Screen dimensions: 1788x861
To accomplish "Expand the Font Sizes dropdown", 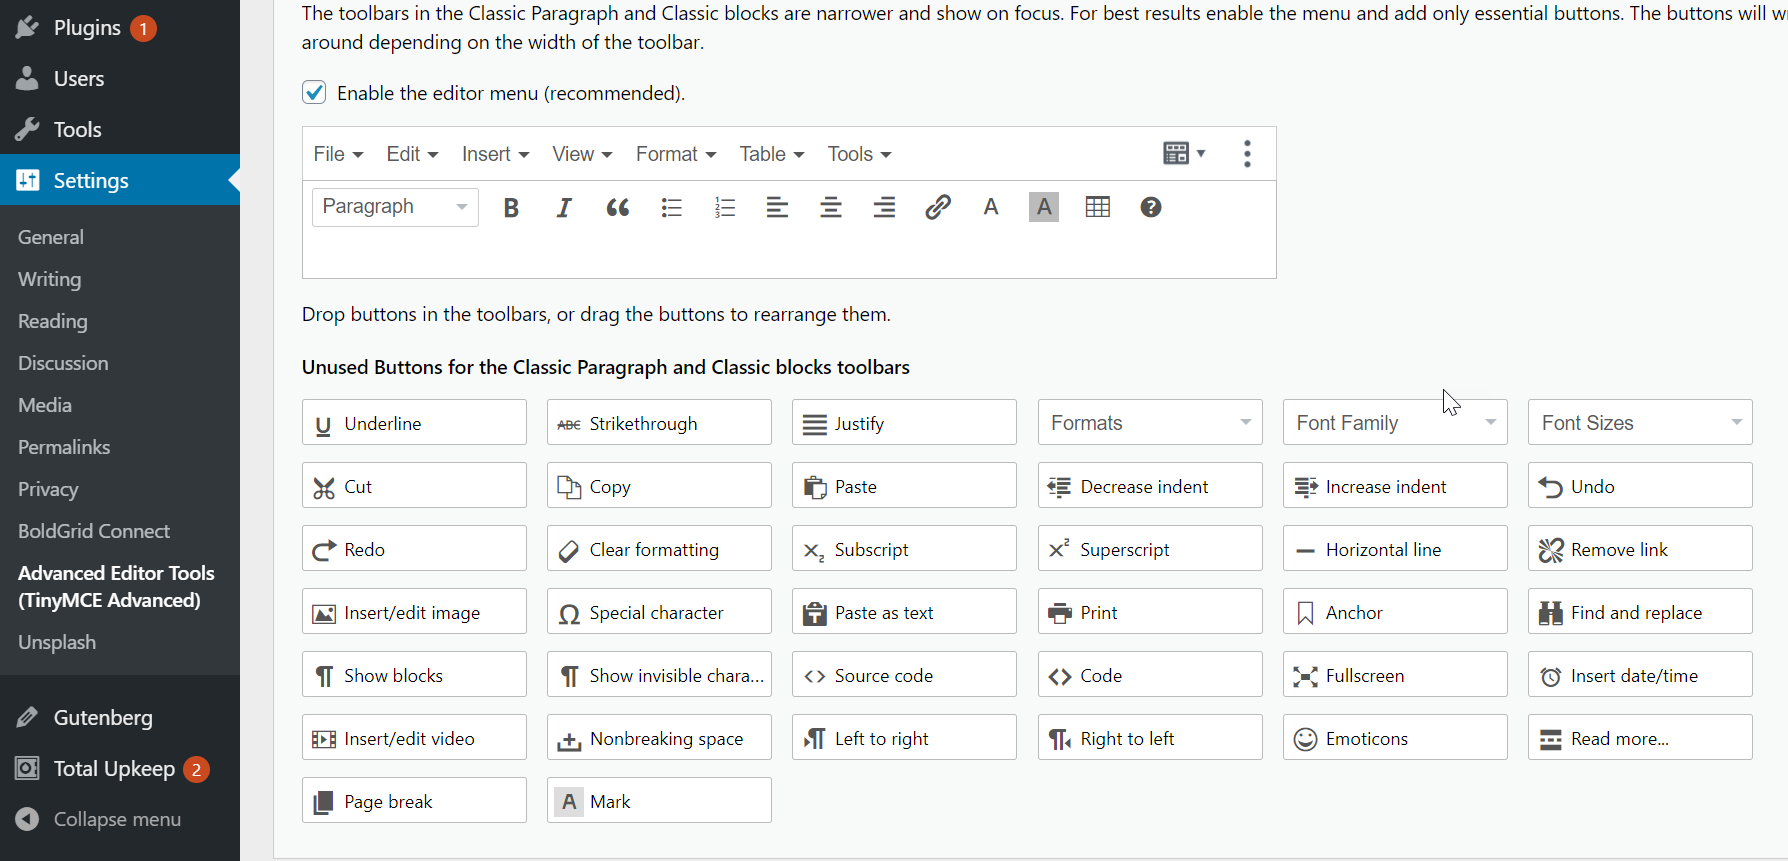I will coord(1640,423).
